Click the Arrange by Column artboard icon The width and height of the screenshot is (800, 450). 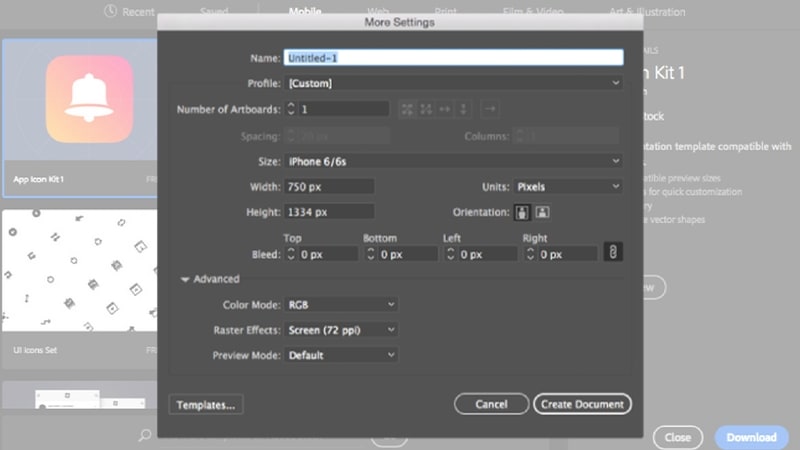tap(463, 109)
